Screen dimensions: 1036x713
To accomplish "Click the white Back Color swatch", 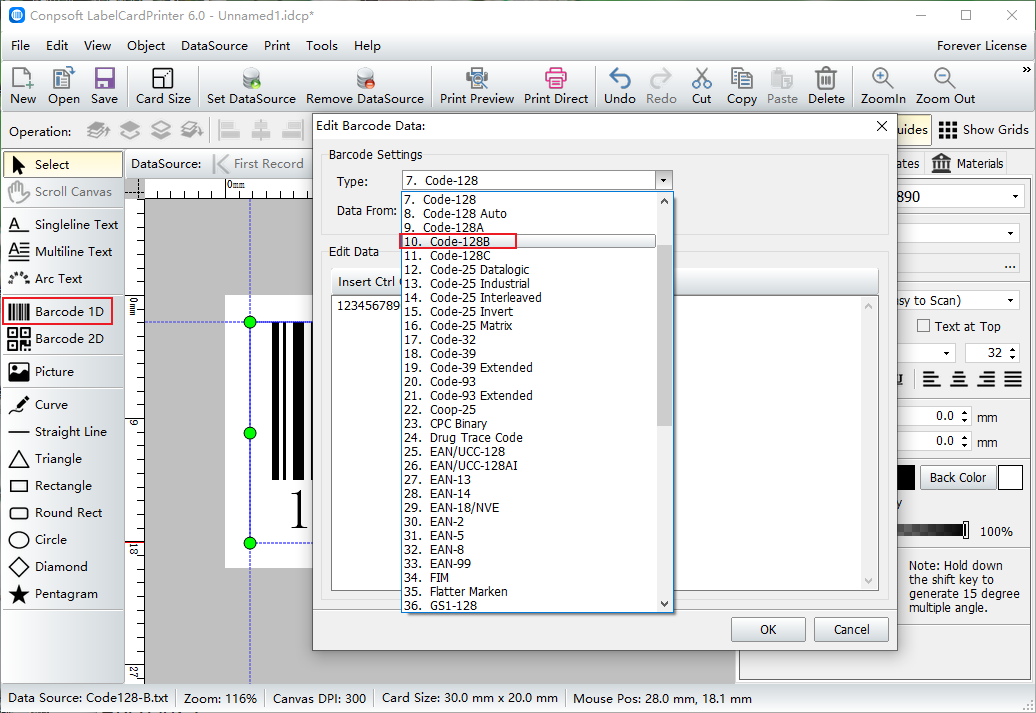I will [x=1010, y=477].
